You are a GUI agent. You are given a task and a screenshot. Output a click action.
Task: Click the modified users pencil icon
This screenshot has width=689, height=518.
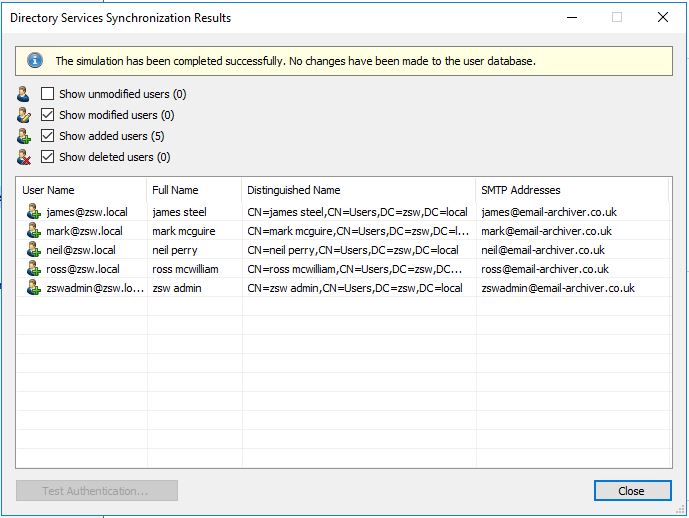point(24,115)
